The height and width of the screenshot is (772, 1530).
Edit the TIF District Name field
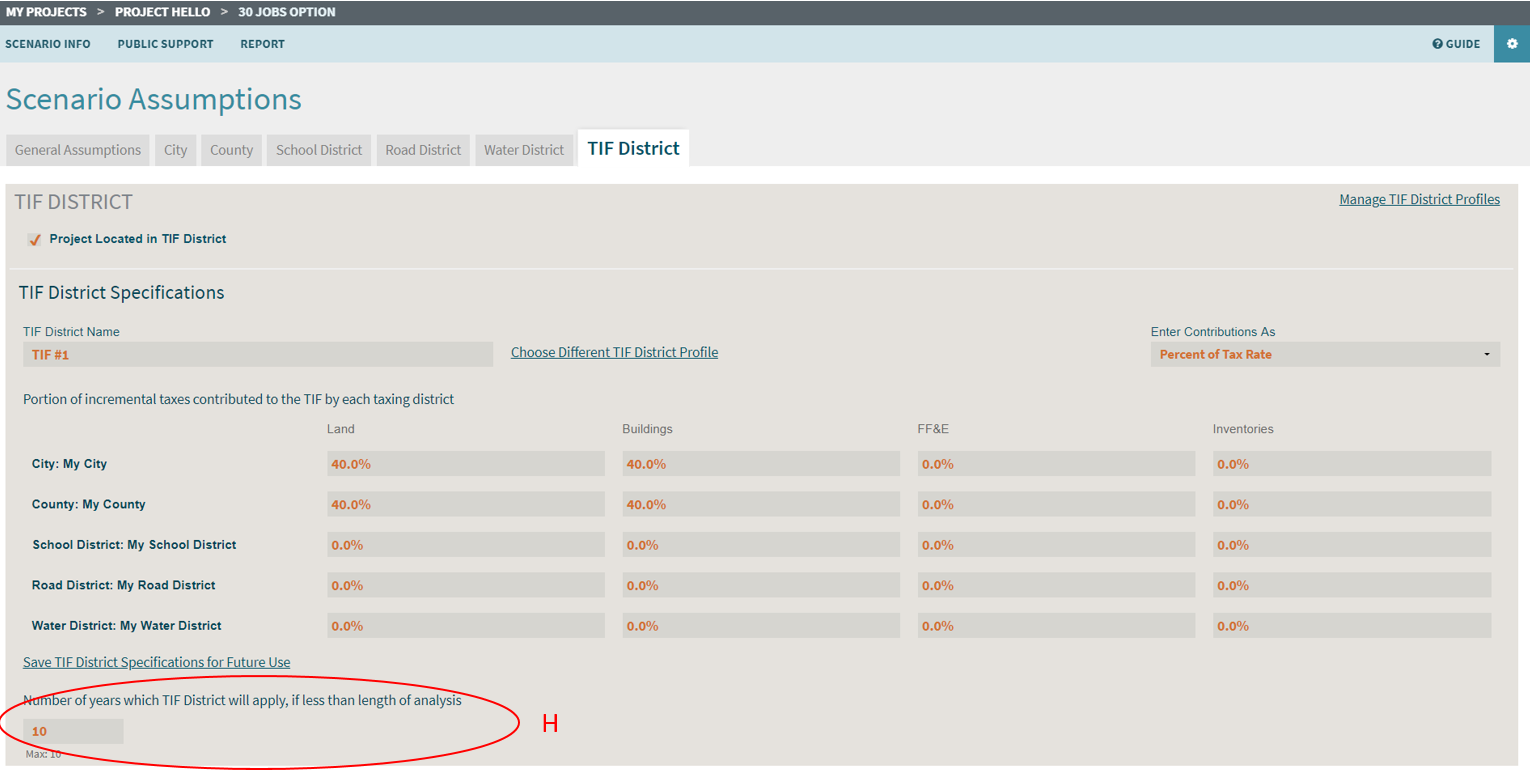(x=257, y=354)
